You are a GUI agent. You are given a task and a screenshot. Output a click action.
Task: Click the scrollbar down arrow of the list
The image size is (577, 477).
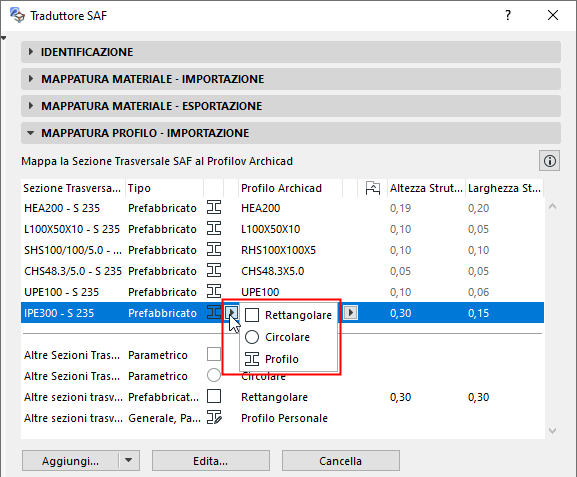(x=552, y=430)
